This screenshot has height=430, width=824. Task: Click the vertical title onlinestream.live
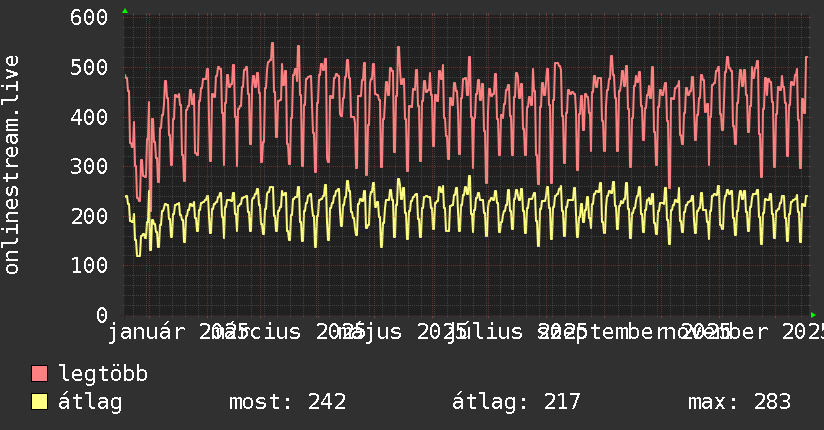point(11,165)
